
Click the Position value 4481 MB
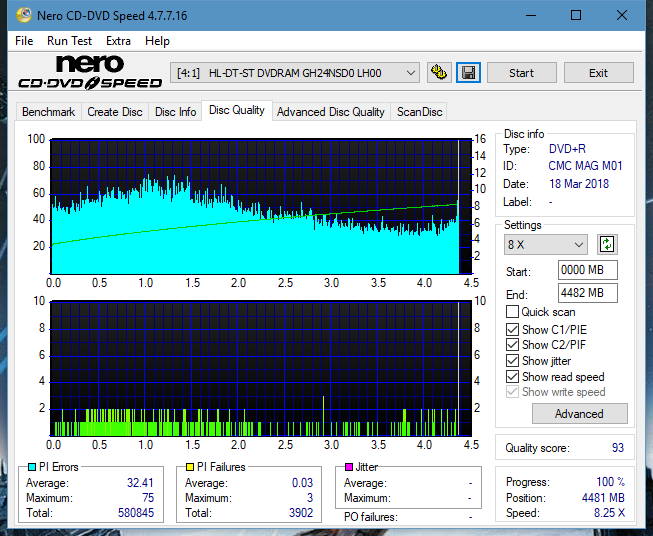[603, 498]
